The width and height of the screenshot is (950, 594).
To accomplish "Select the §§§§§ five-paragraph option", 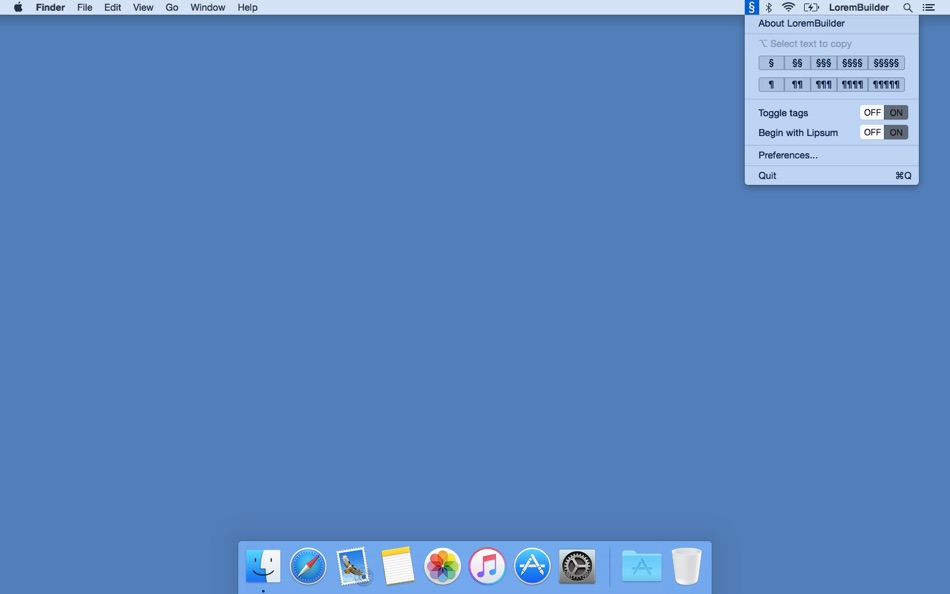I will tap(886, 62).
